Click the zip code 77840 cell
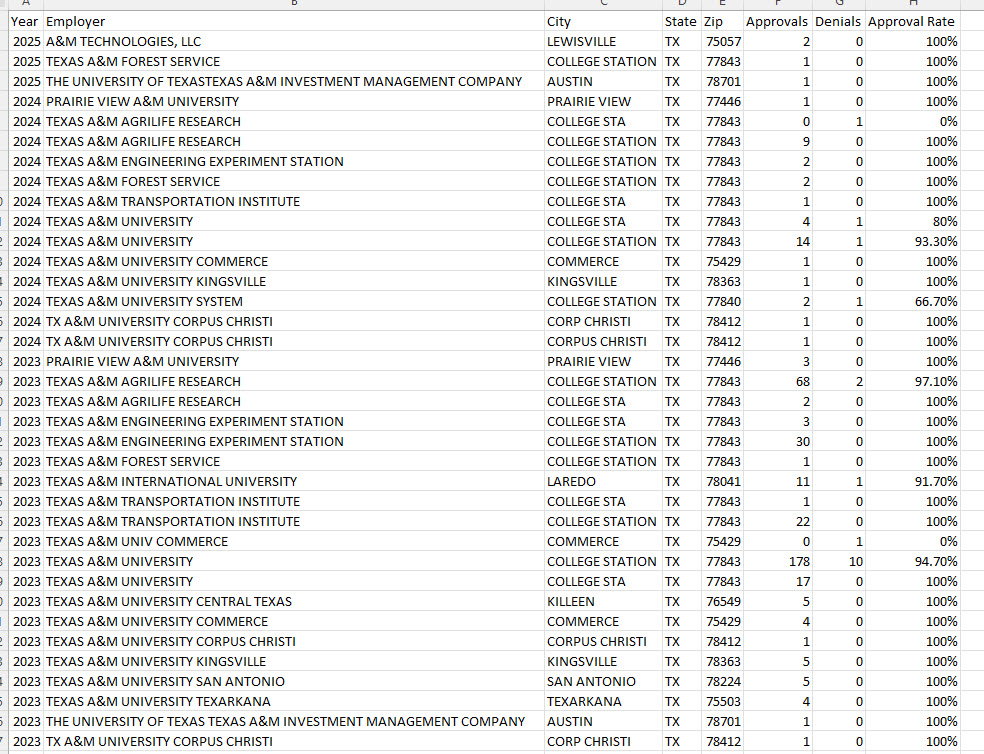Image resolution: width=984 pixels, height=754 pixels. (723, 301)
